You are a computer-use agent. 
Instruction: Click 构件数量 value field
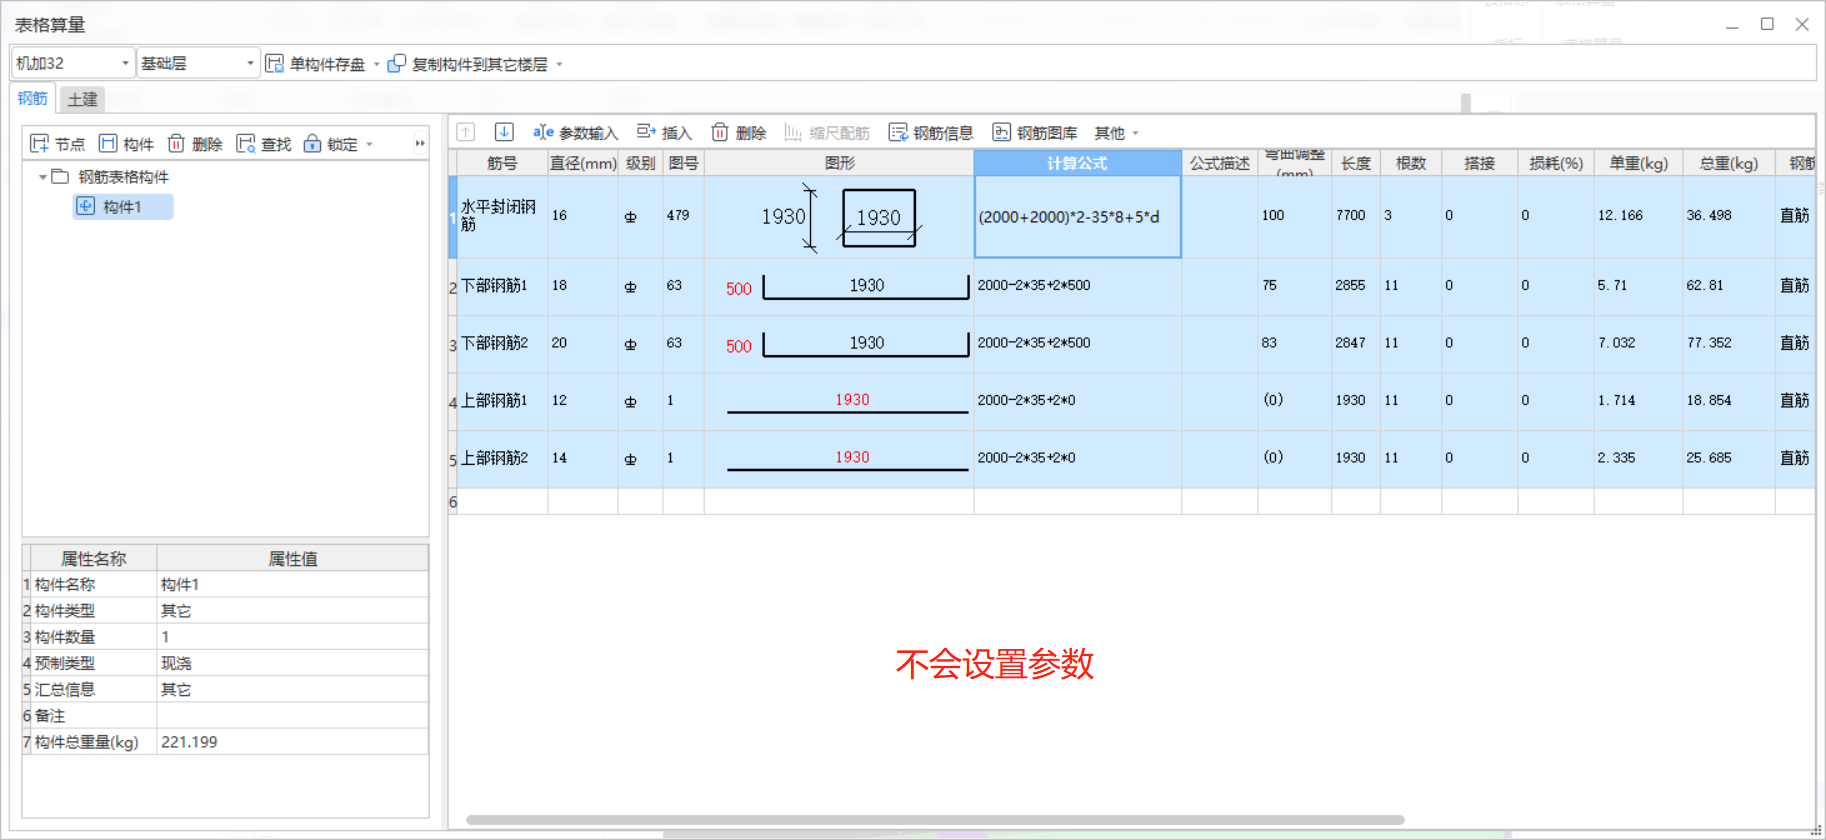(x=292, y=637)
